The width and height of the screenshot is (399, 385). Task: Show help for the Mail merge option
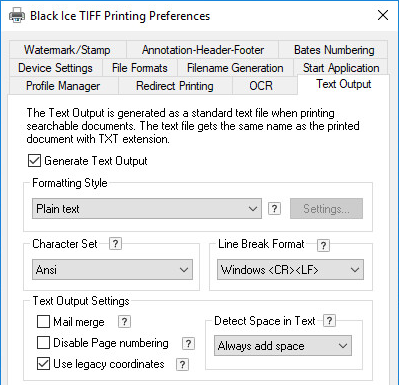[x=124, y=322]
